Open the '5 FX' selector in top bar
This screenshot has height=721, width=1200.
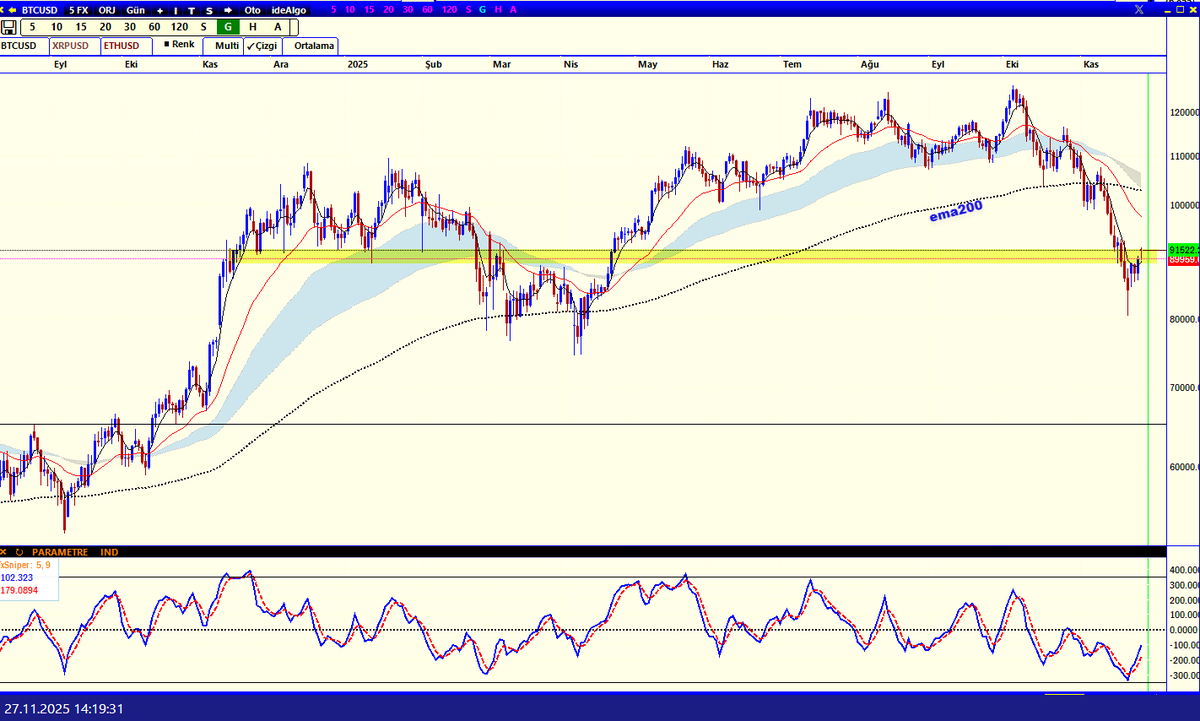[78, 9]
